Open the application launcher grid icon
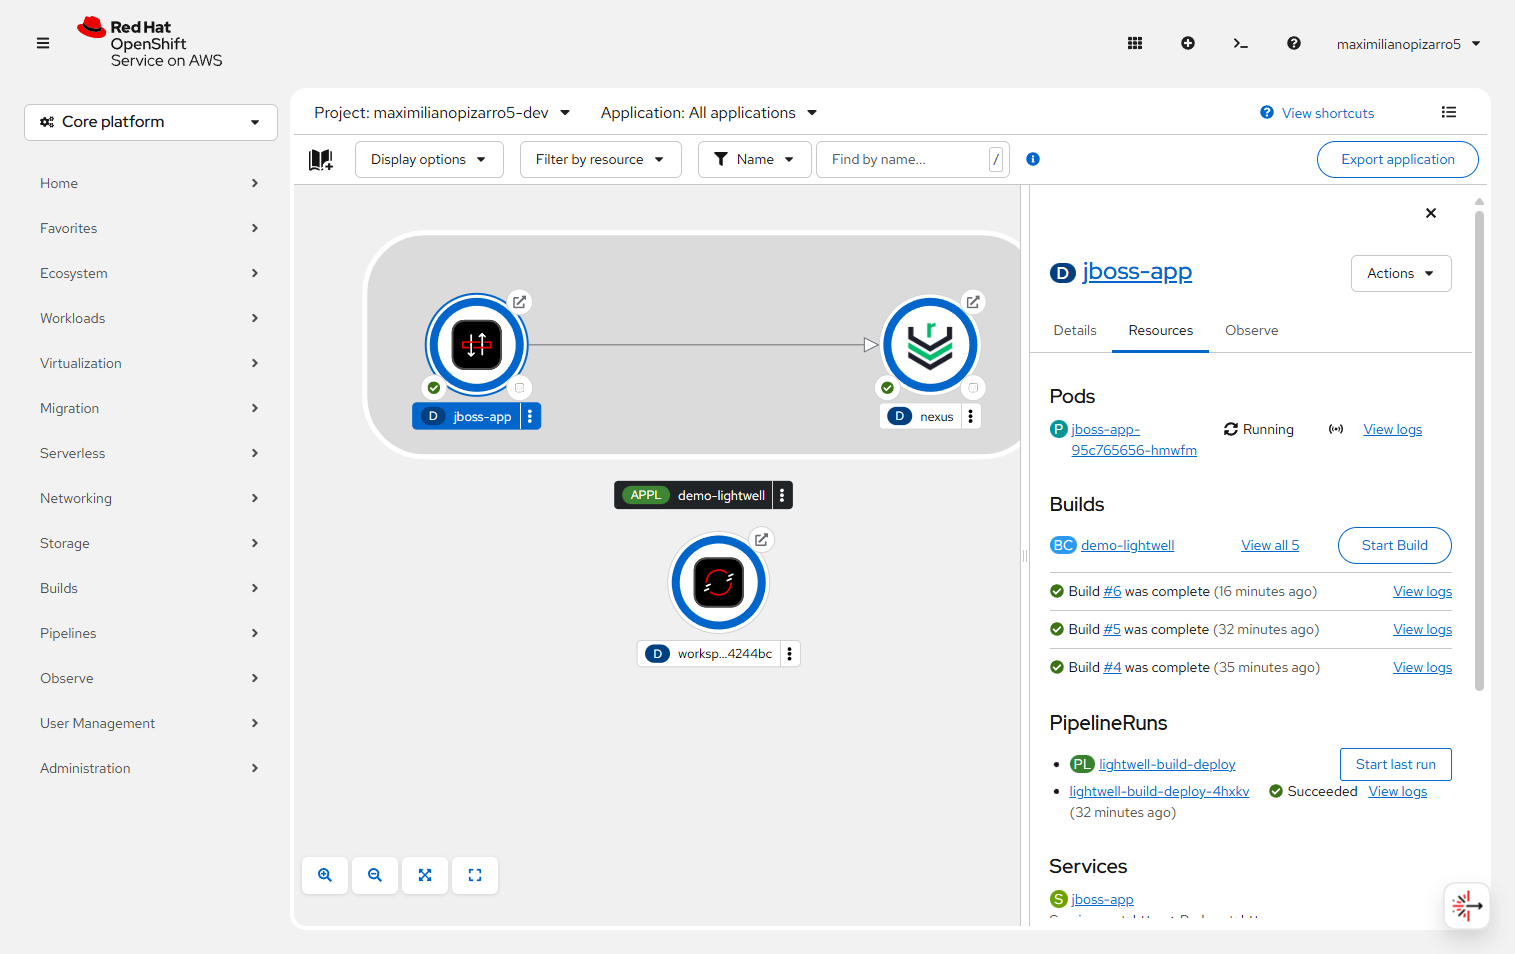 click(1135, 43)
